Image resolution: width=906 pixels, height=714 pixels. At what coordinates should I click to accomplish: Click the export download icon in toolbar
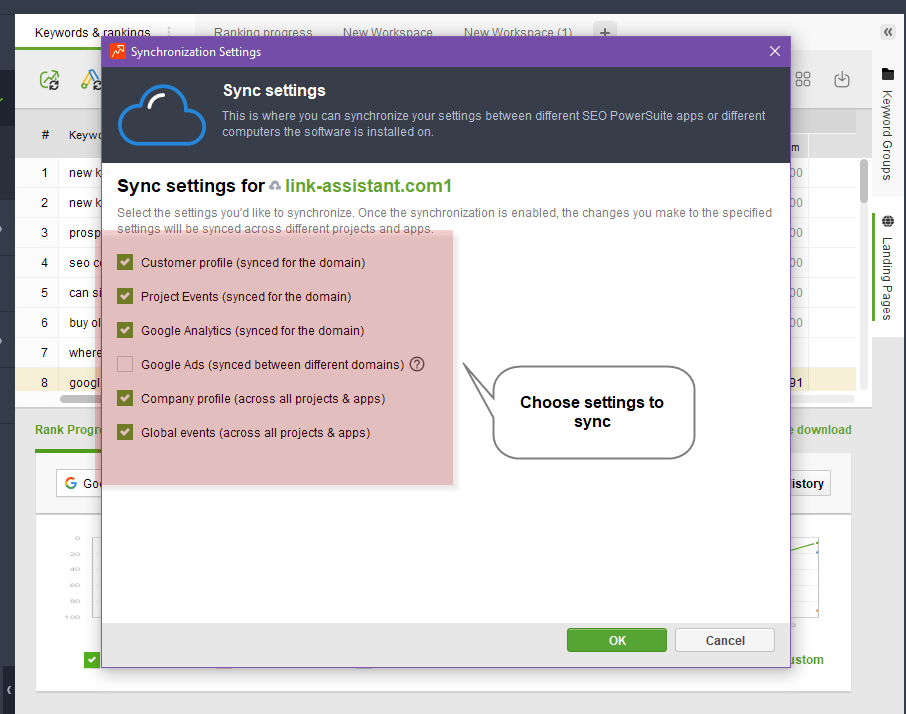[842, 79]
